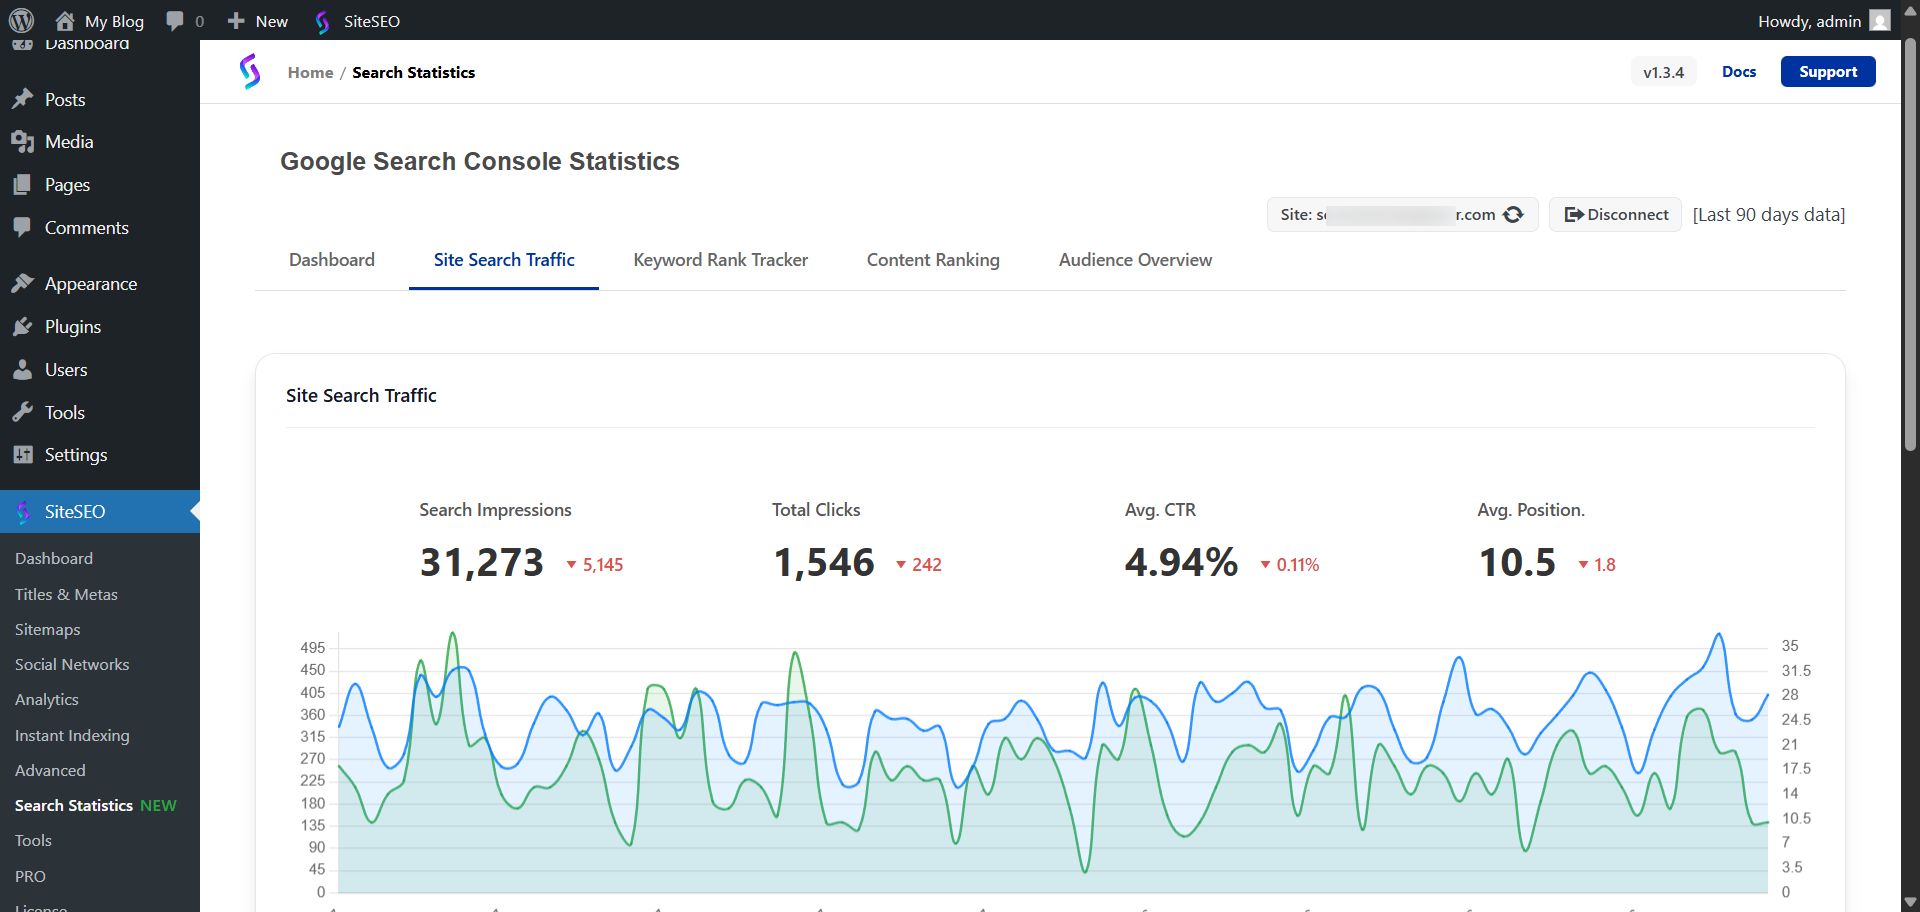Switch to the Keyword Rank Tracker tab
The width and height of the screenshot is (1920, 912).
click(720, 260)
